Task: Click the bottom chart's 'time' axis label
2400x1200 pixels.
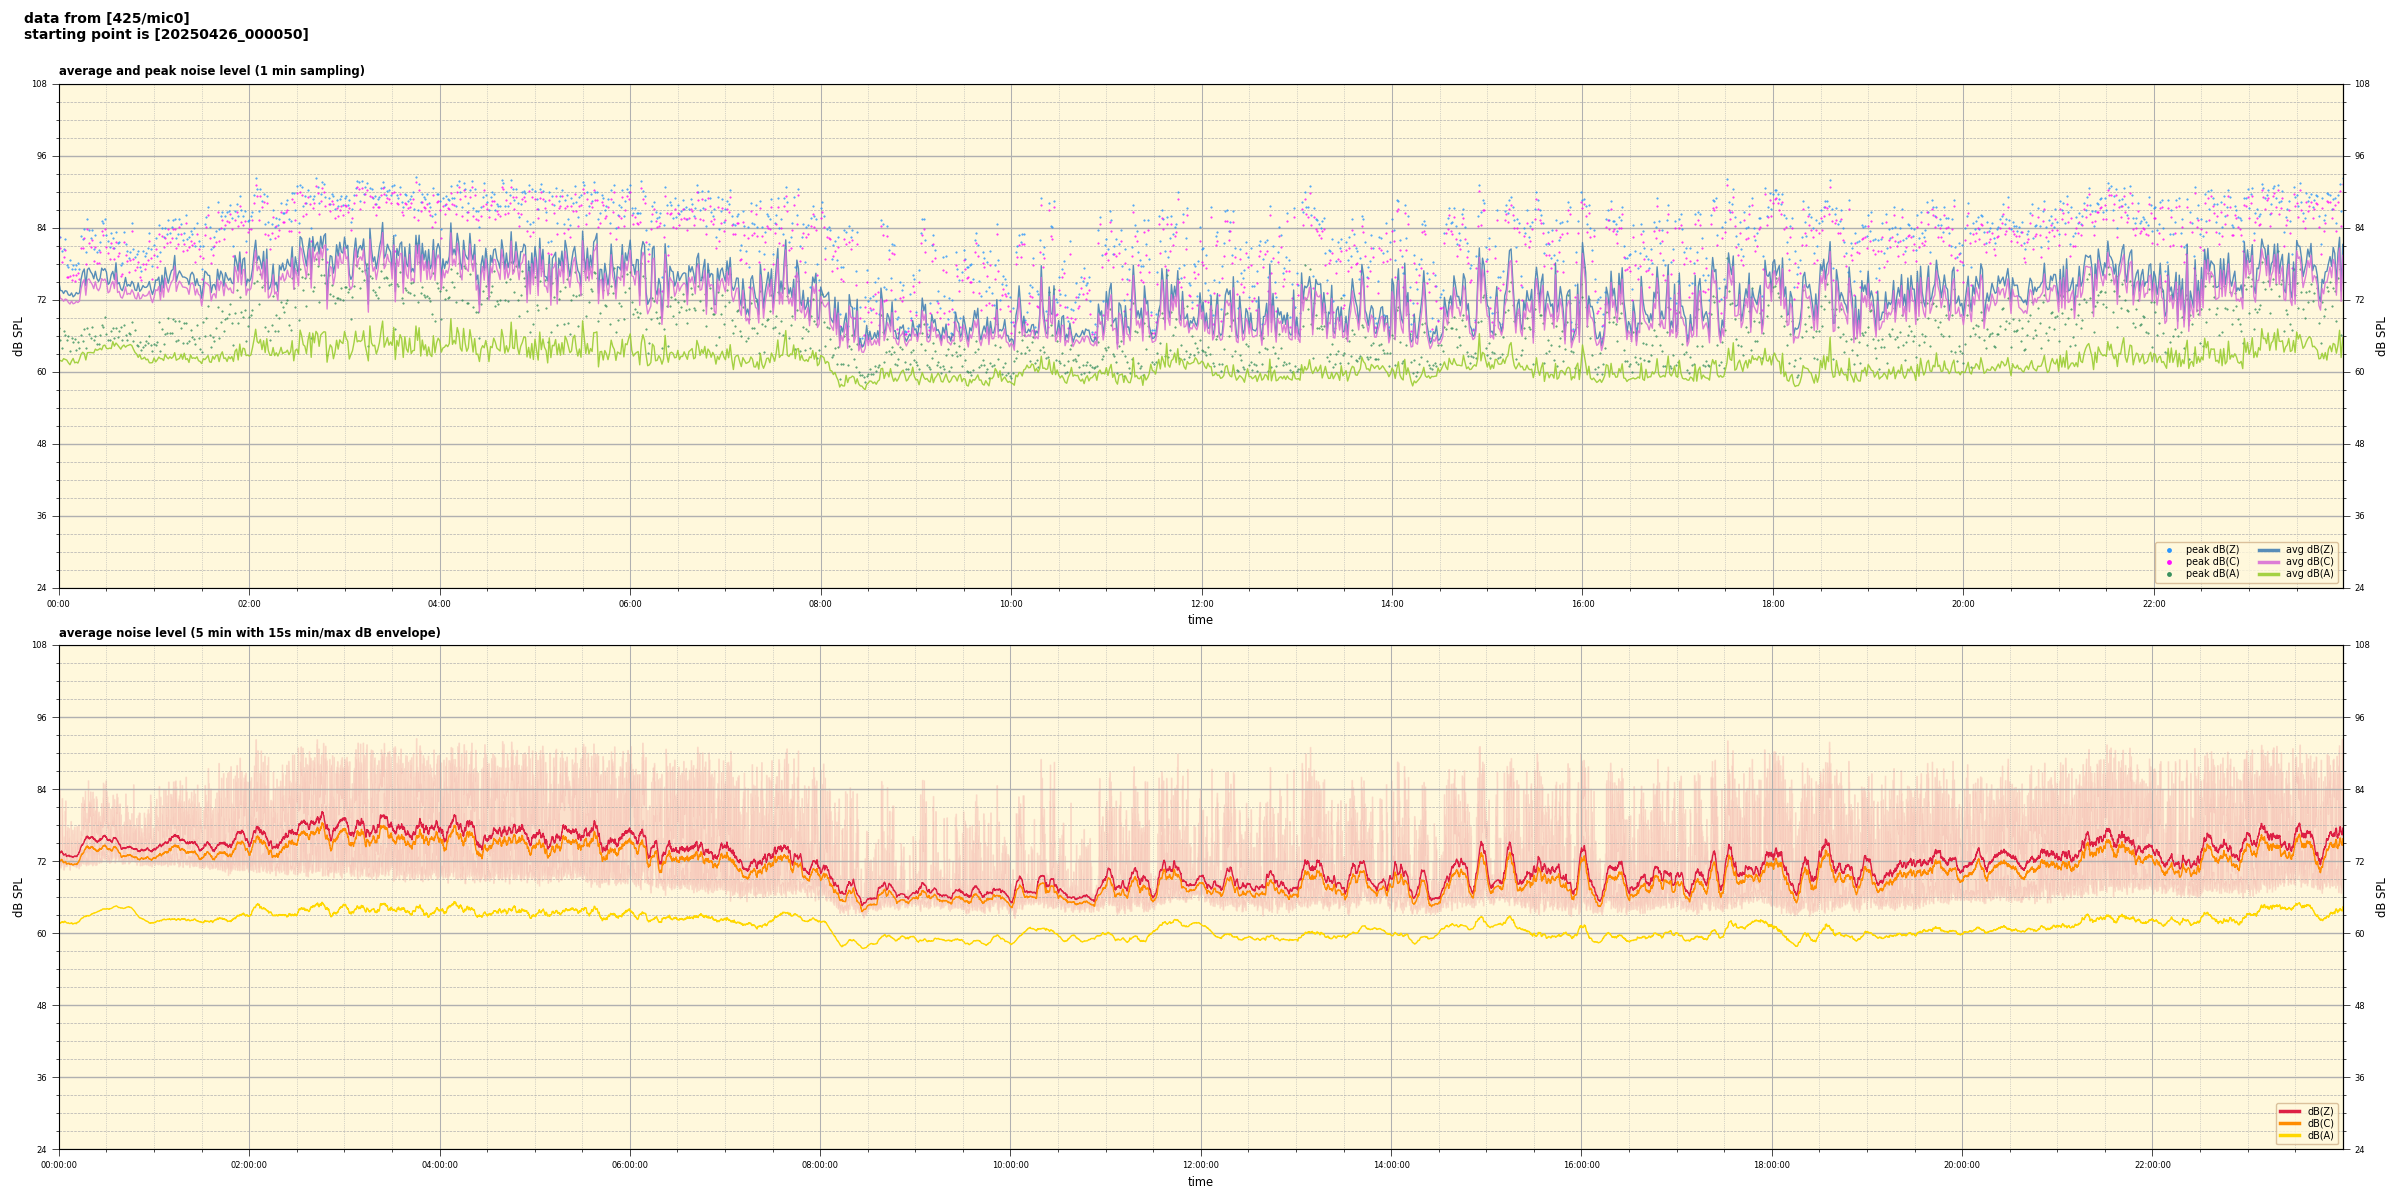Action: 1200,1182
